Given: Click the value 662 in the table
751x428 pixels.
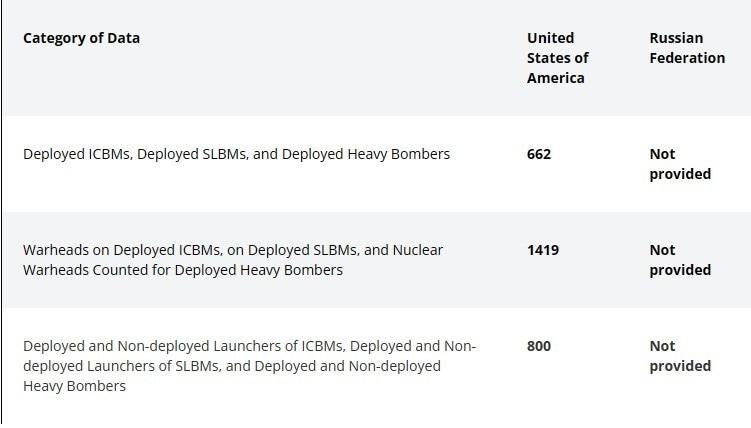Looking at the screenshot, I should point(539,154).
